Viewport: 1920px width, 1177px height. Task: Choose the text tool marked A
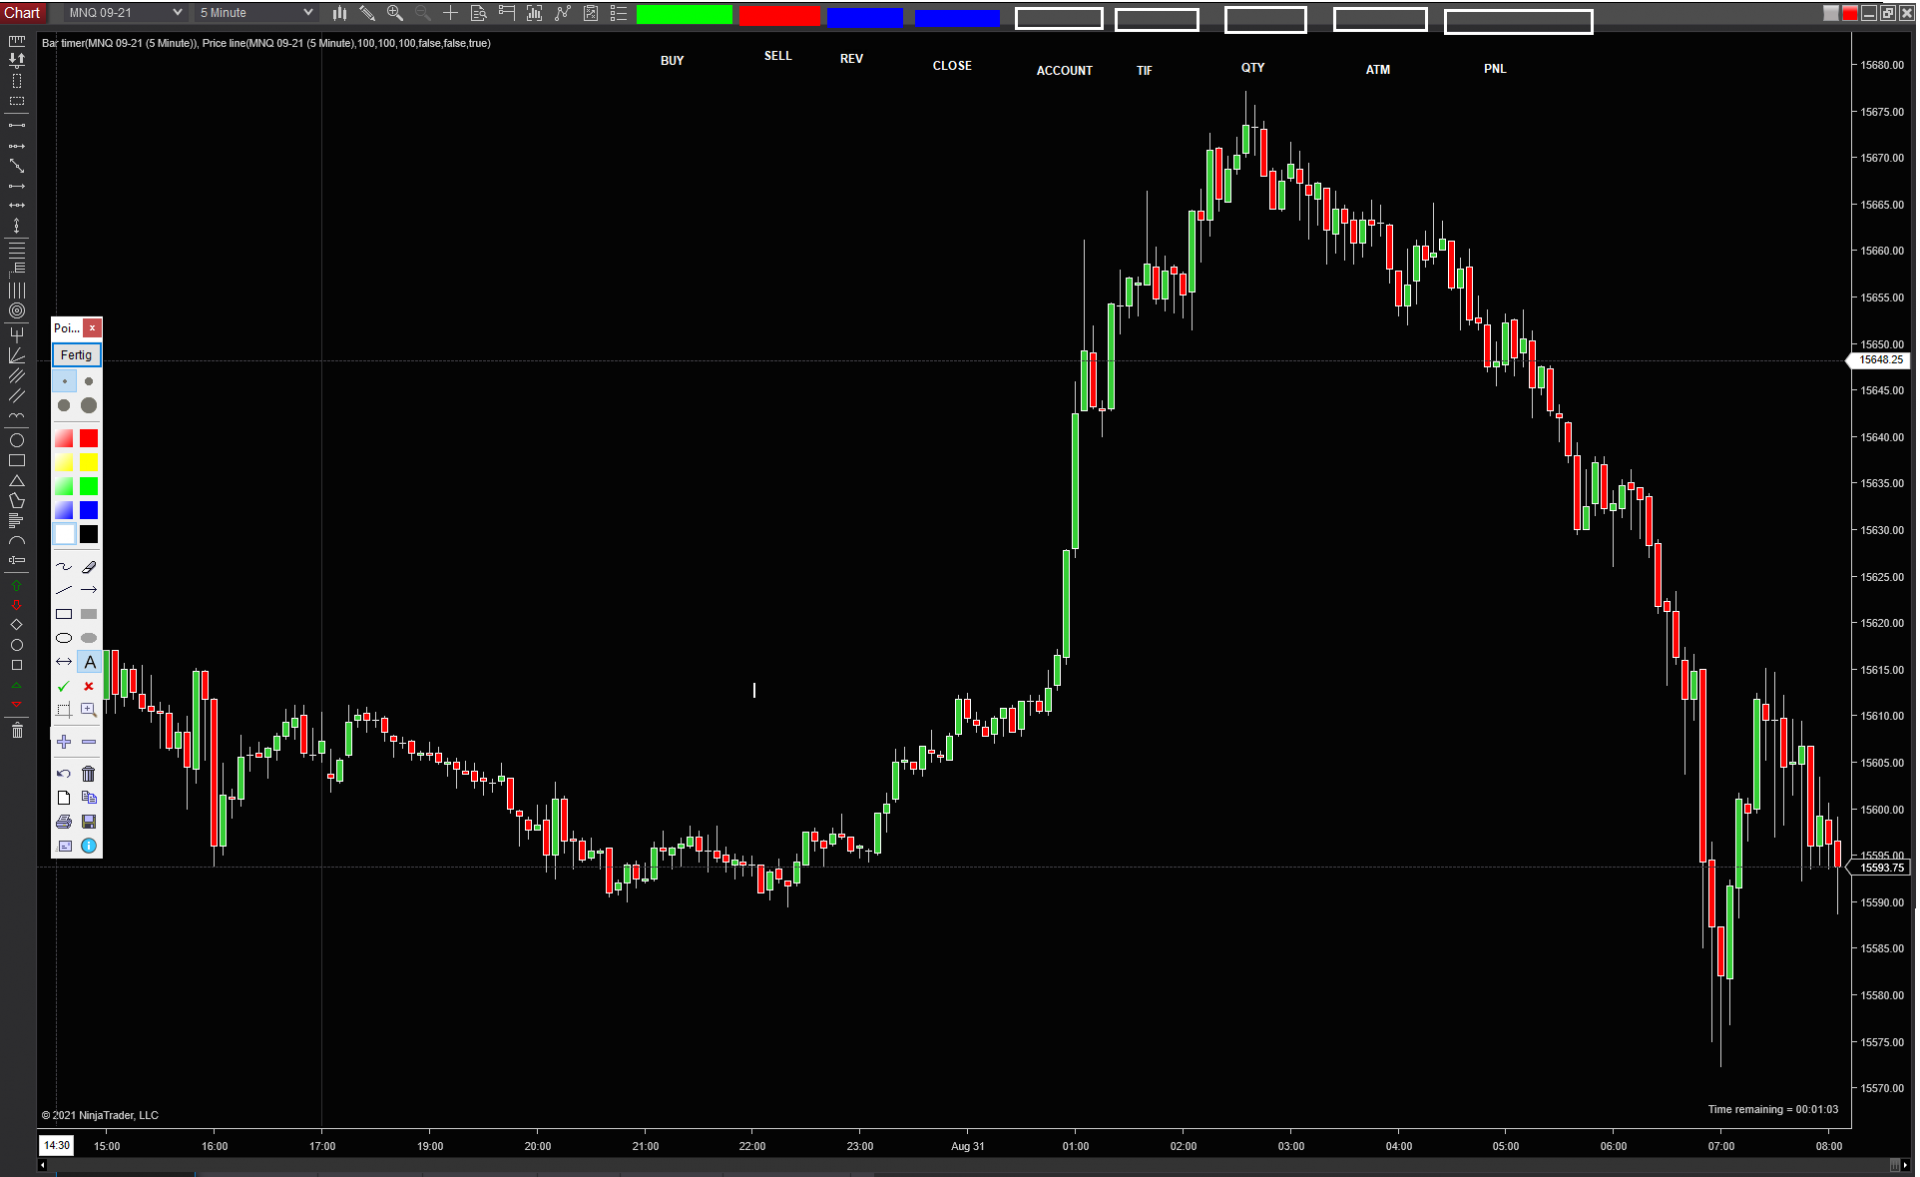point(89,662)
